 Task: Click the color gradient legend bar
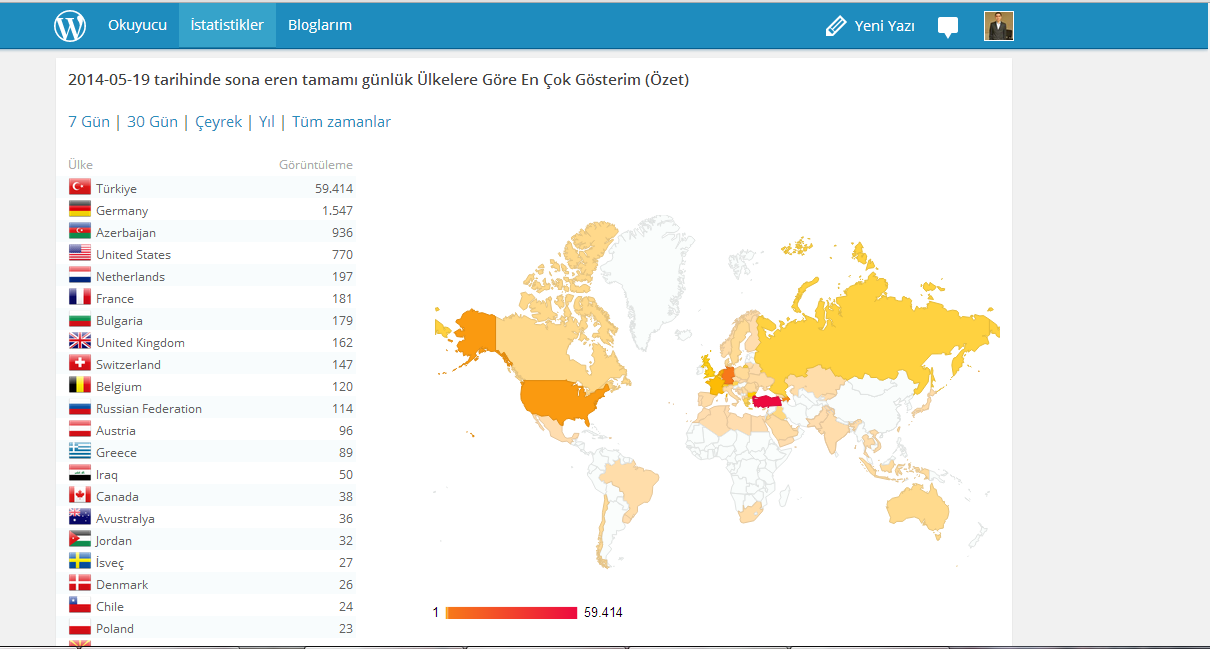(511, 612)
